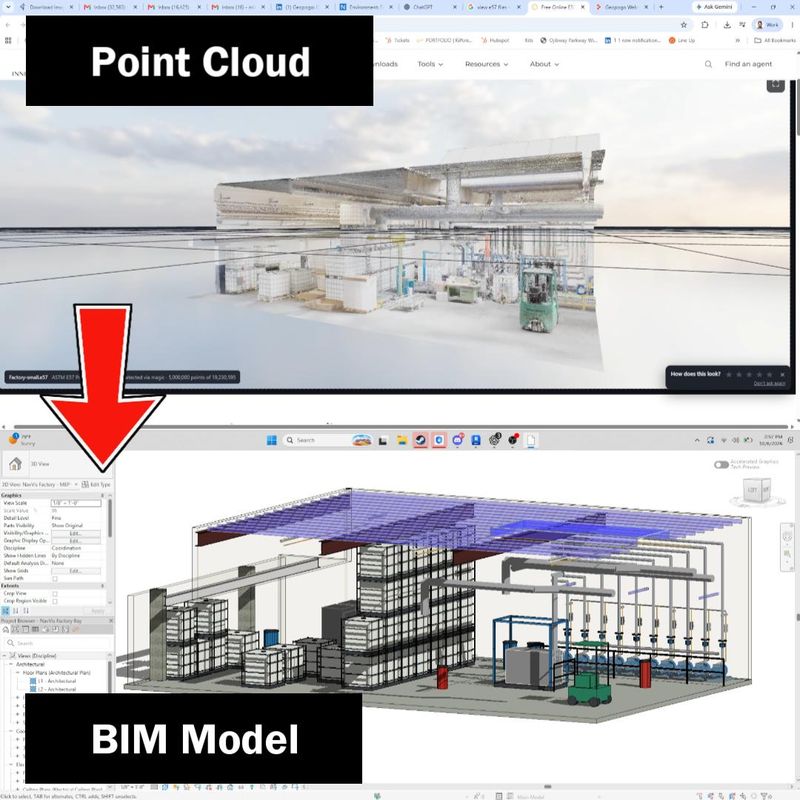The width and height of the screenshot is (800, 800).
Task: Collapse the Views (Discipline) tree node
Action: coord(5,656)
